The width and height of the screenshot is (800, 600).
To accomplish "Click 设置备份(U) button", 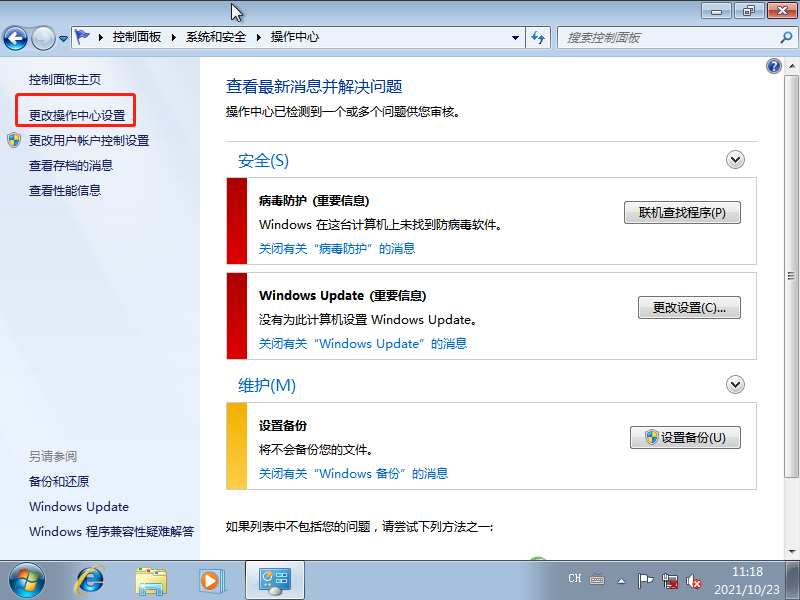I will click(685, 437).
